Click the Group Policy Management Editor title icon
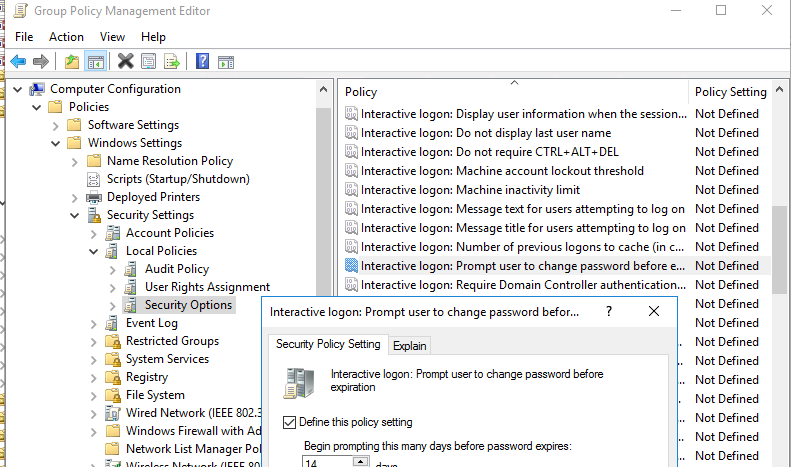The width and height of the screenshot is (791, 467). click(x=20, y=11)
